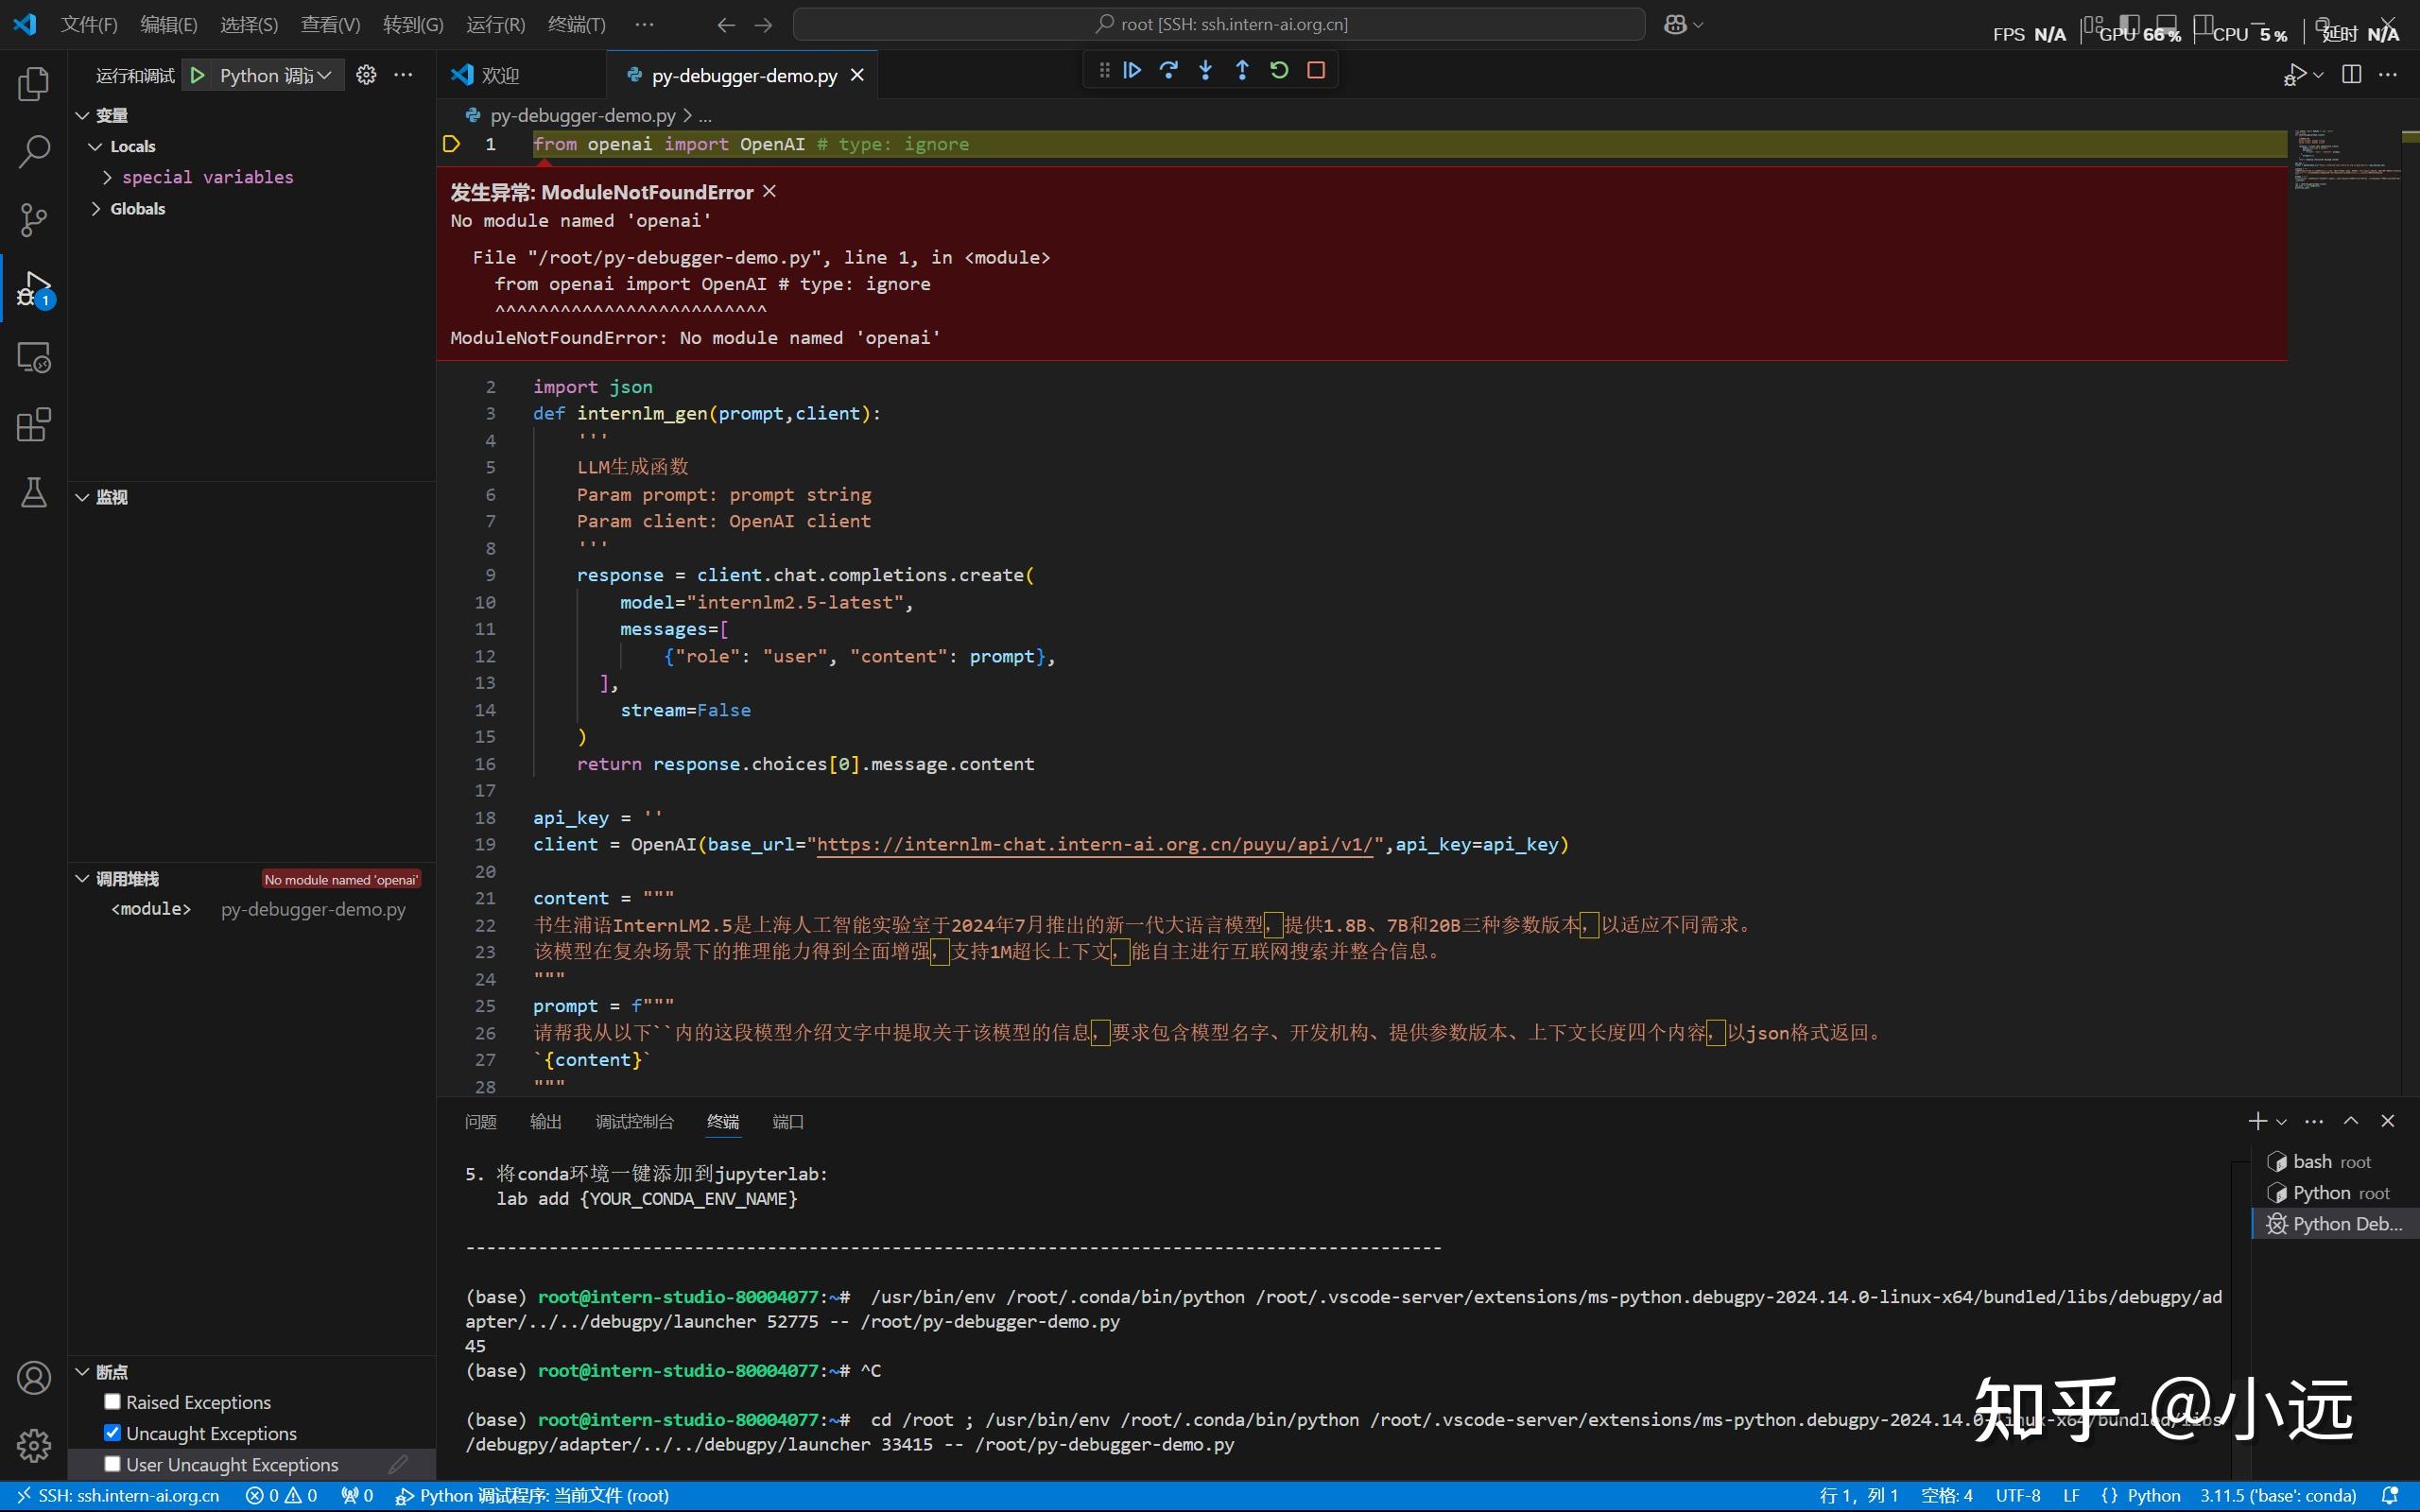Switch to the 端口 panel tab
This screenshot has height=1512, width=2420.
788,1122
